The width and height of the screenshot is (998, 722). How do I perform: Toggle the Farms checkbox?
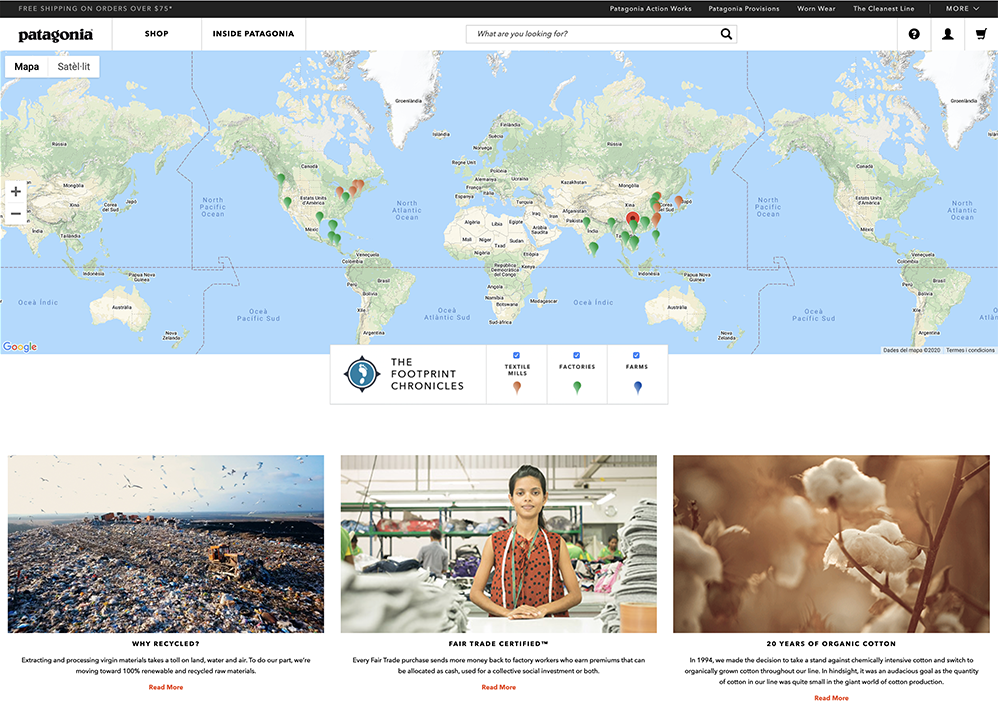pos(636,355)
